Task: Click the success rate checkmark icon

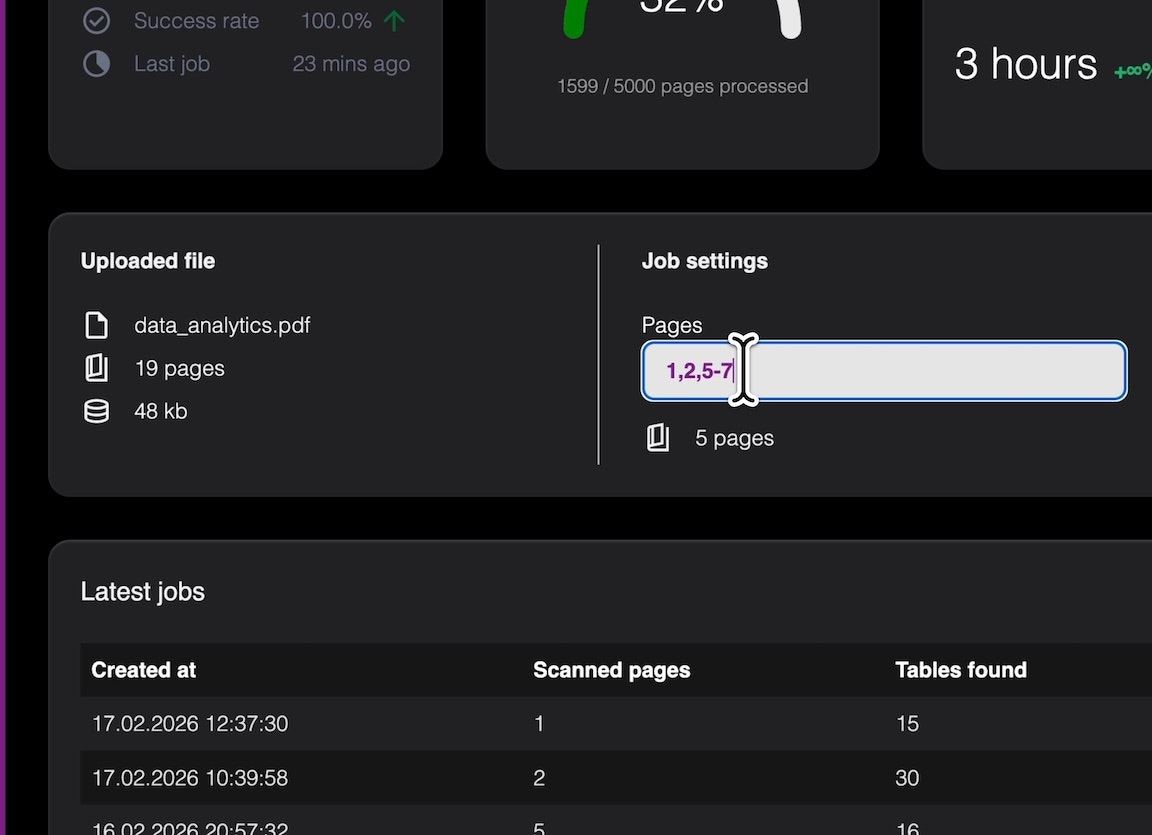Action: click(x=96, y=20)
